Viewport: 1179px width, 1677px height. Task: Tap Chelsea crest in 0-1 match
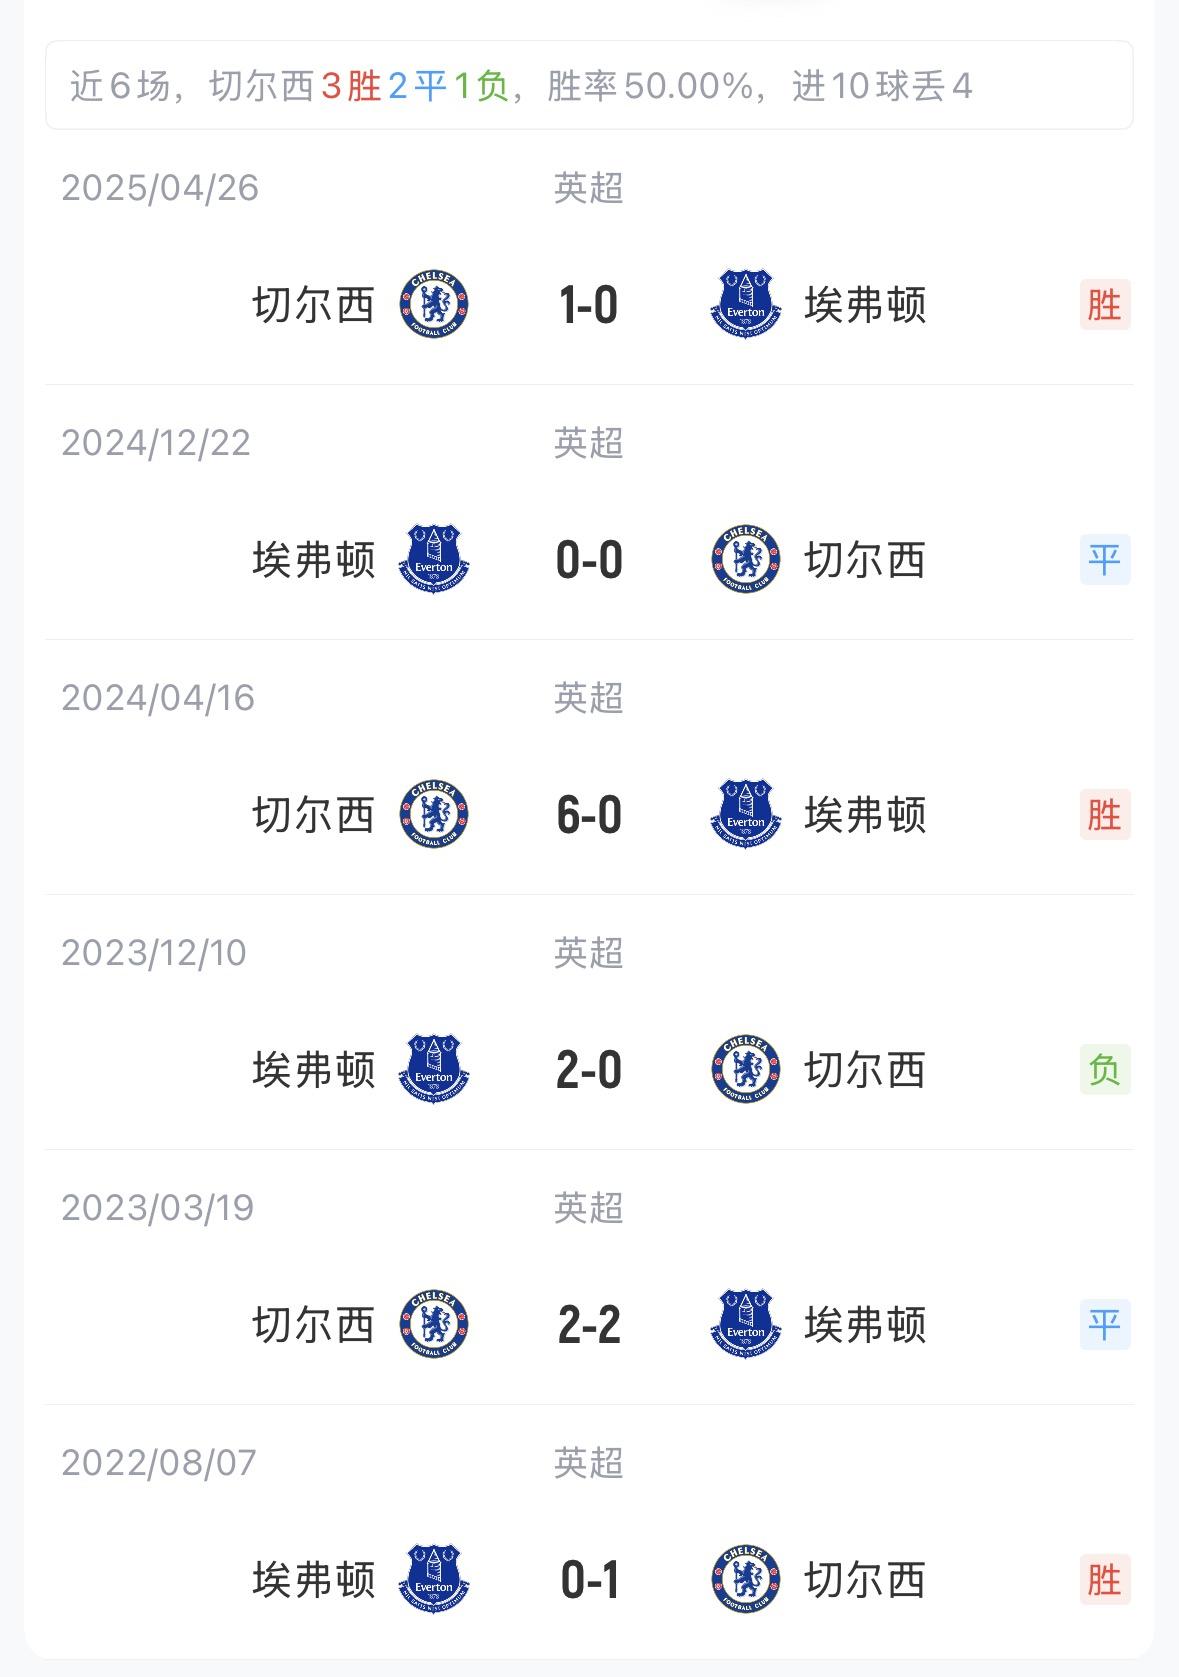point(745,1579)
